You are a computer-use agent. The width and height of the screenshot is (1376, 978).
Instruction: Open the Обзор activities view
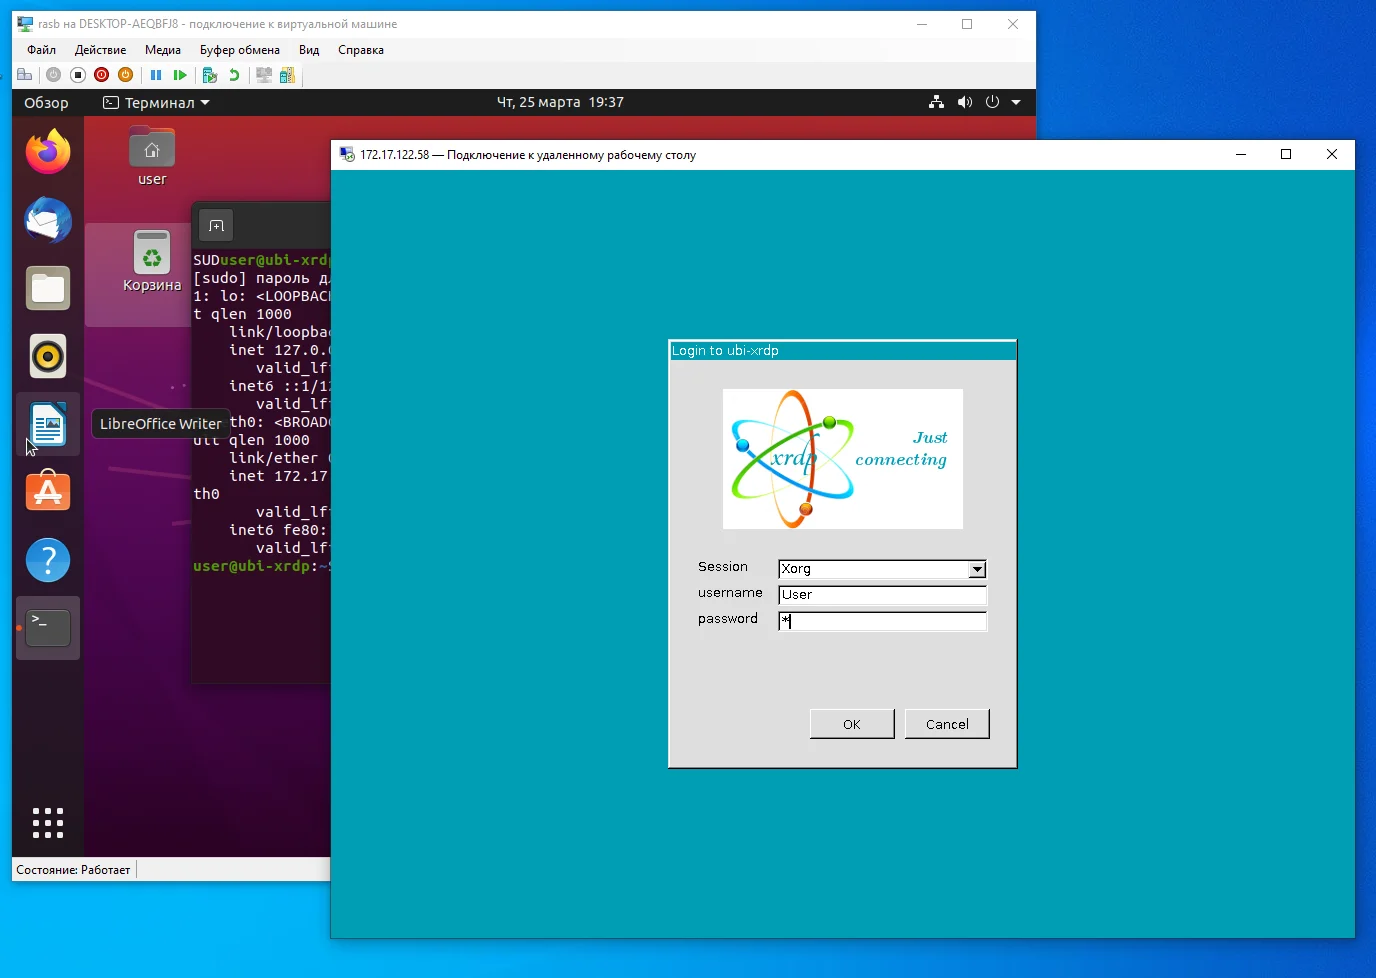(x=46, y=102)
